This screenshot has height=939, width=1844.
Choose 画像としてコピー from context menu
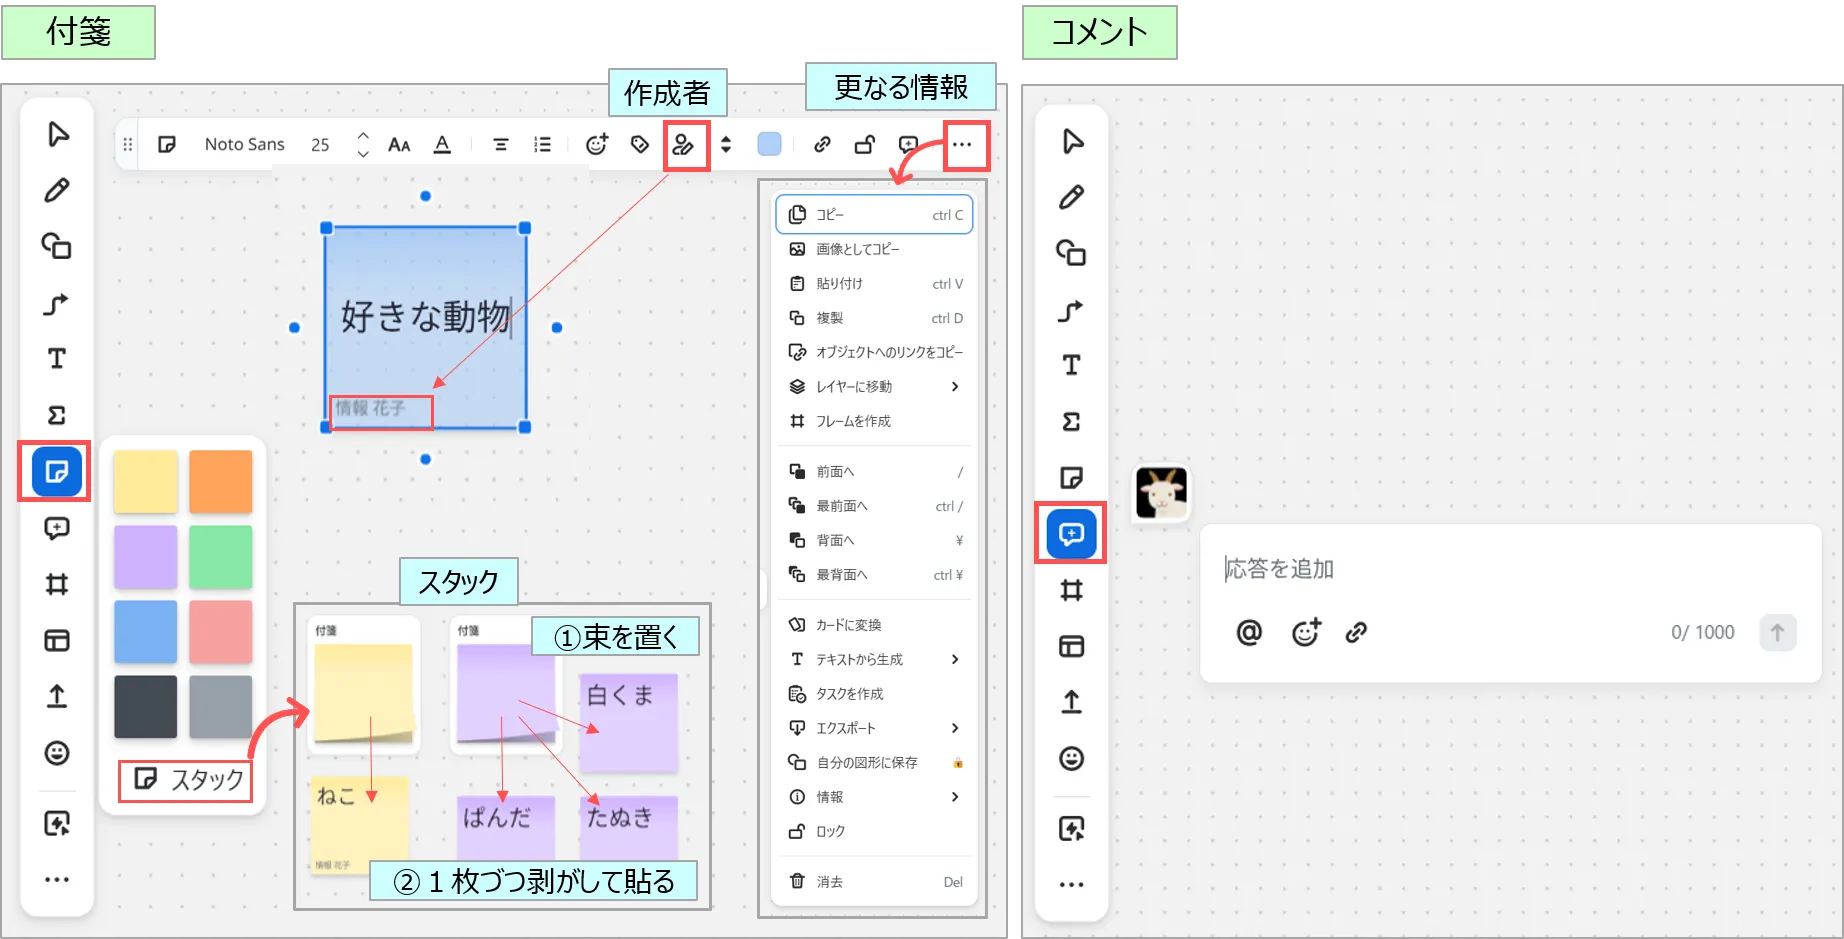tap(857, 249)
